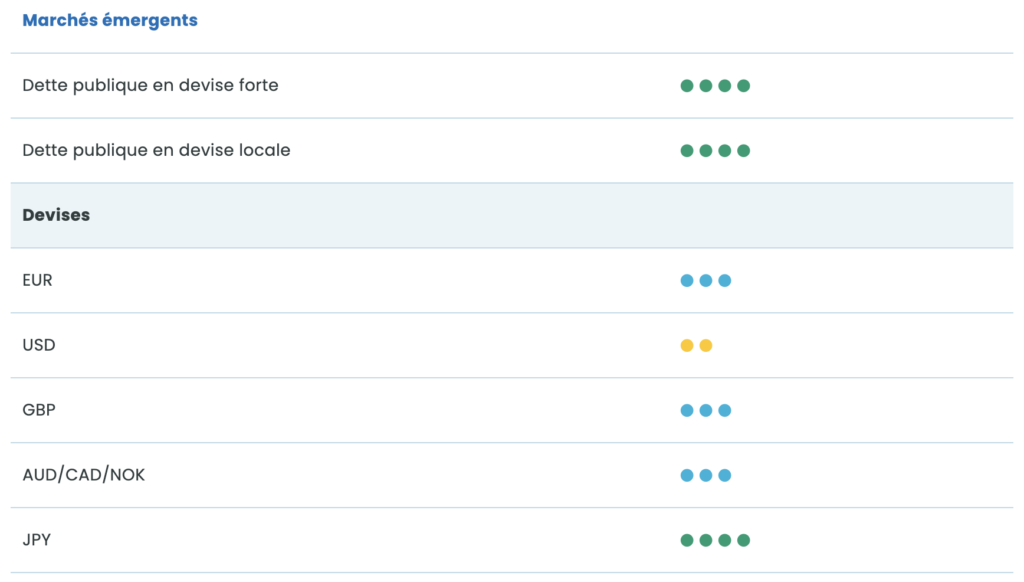This screenshot has width=1024, height=582.
Task: Select the AUD/CAD/NOK currency label
Action: 84,475
